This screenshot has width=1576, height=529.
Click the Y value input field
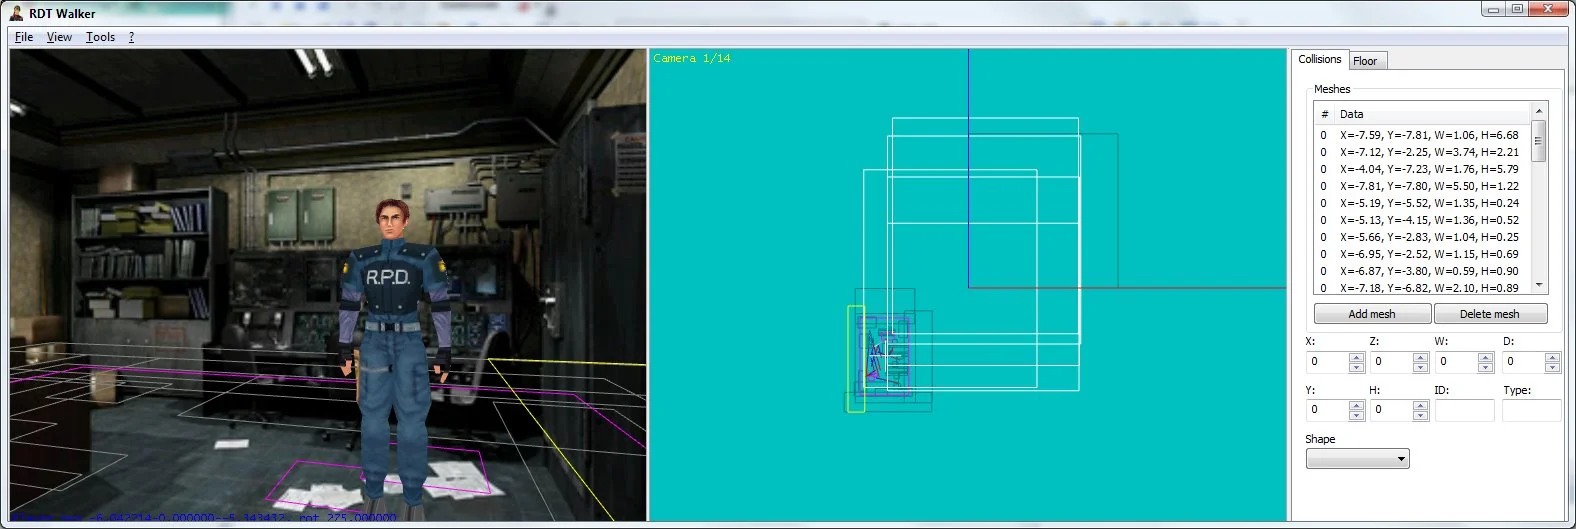click(x=1327, y=410)
